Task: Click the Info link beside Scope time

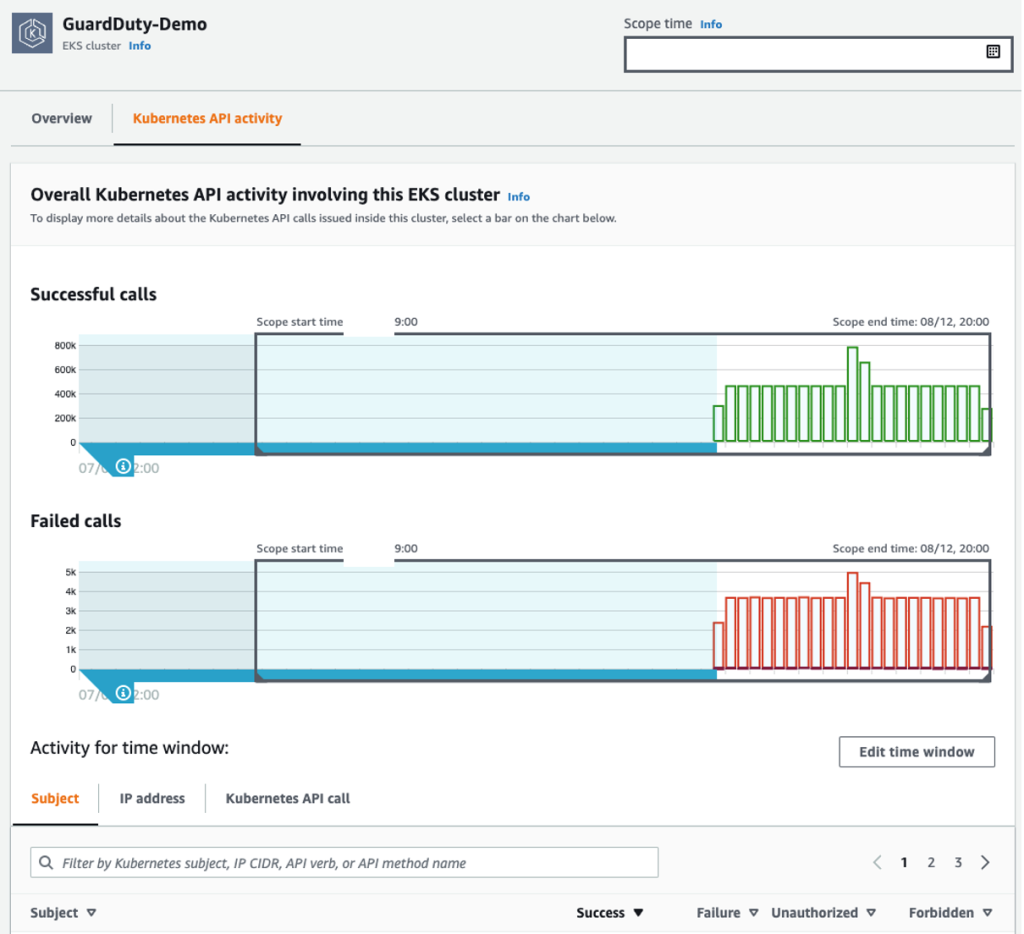Action: tap(710, 23)
